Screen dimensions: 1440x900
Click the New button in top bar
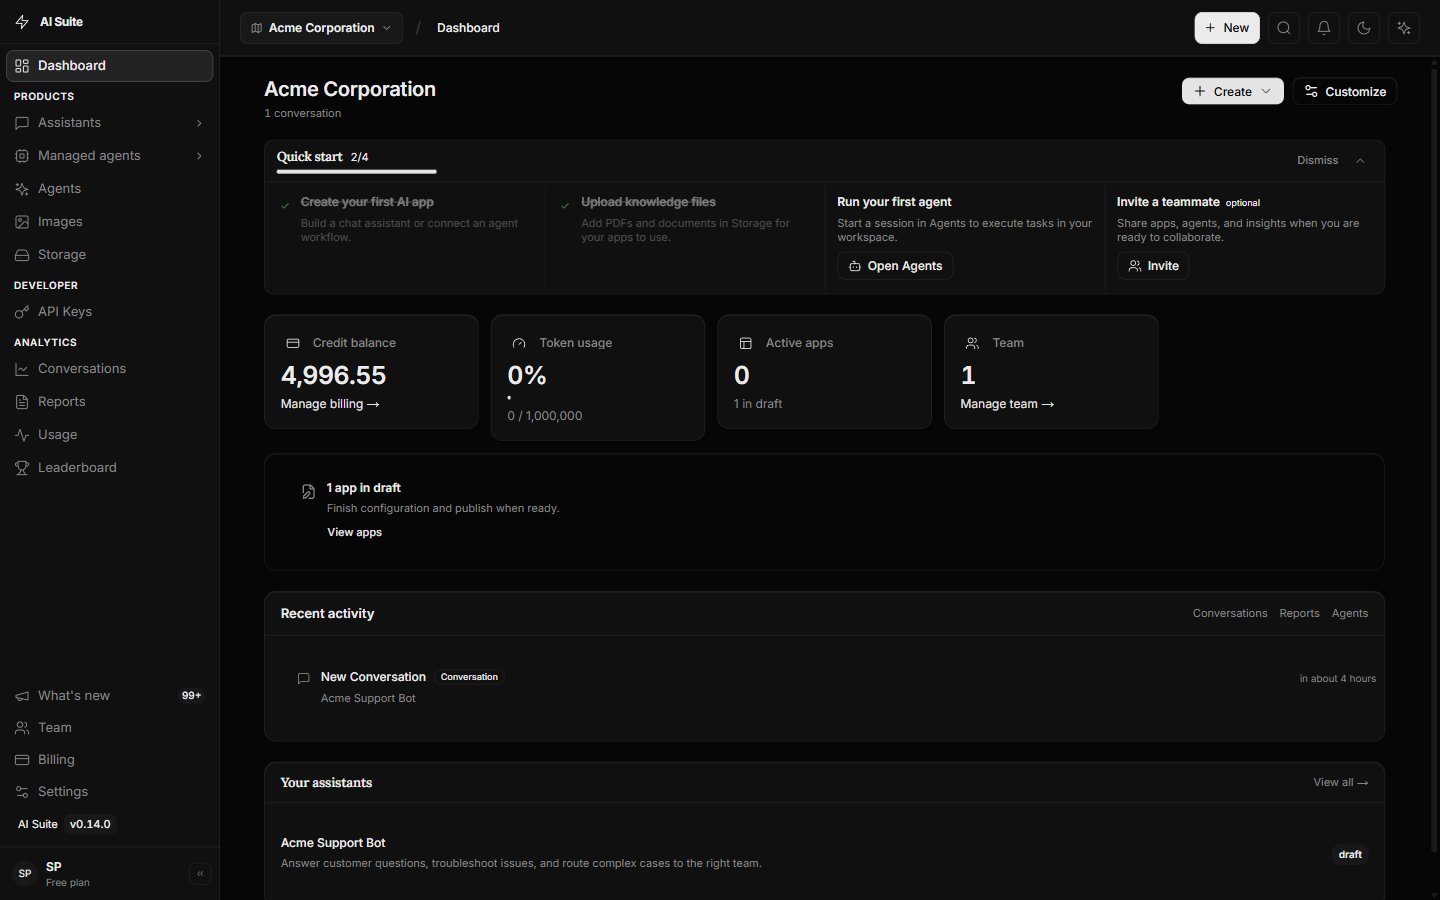tap(1227, 28)
